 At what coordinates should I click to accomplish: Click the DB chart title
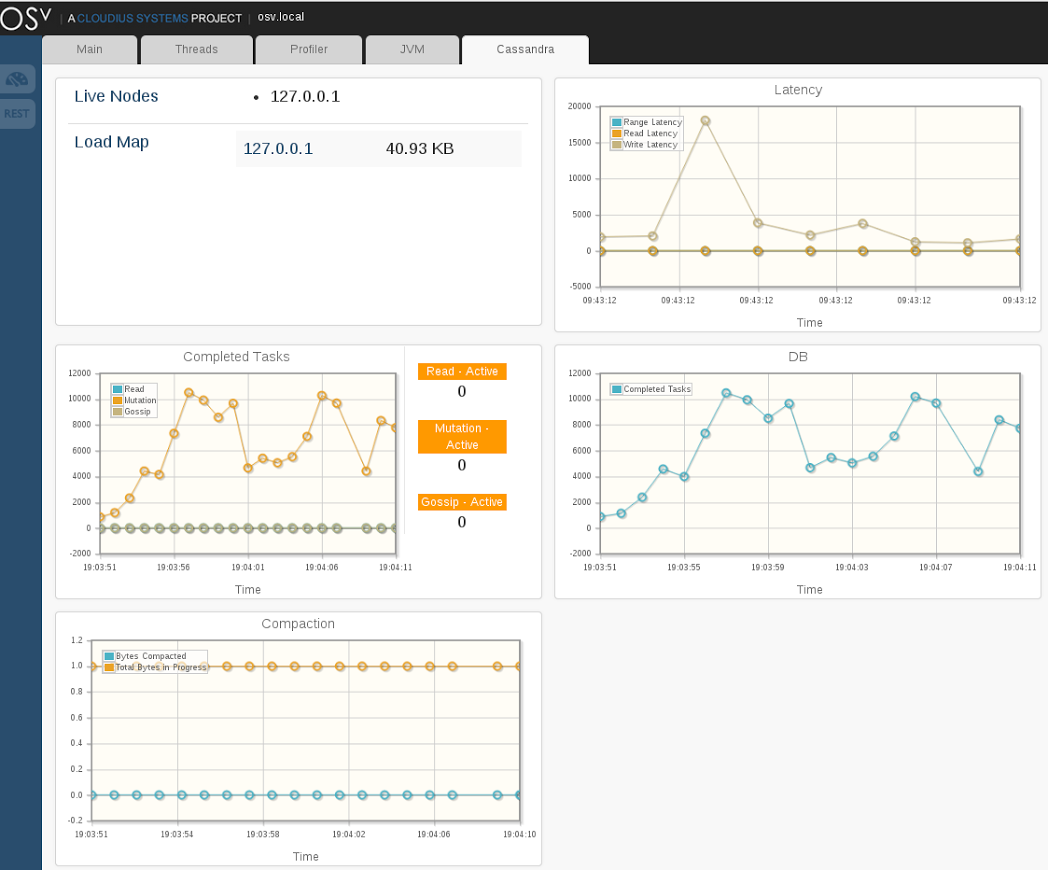(x=798, y=357)
